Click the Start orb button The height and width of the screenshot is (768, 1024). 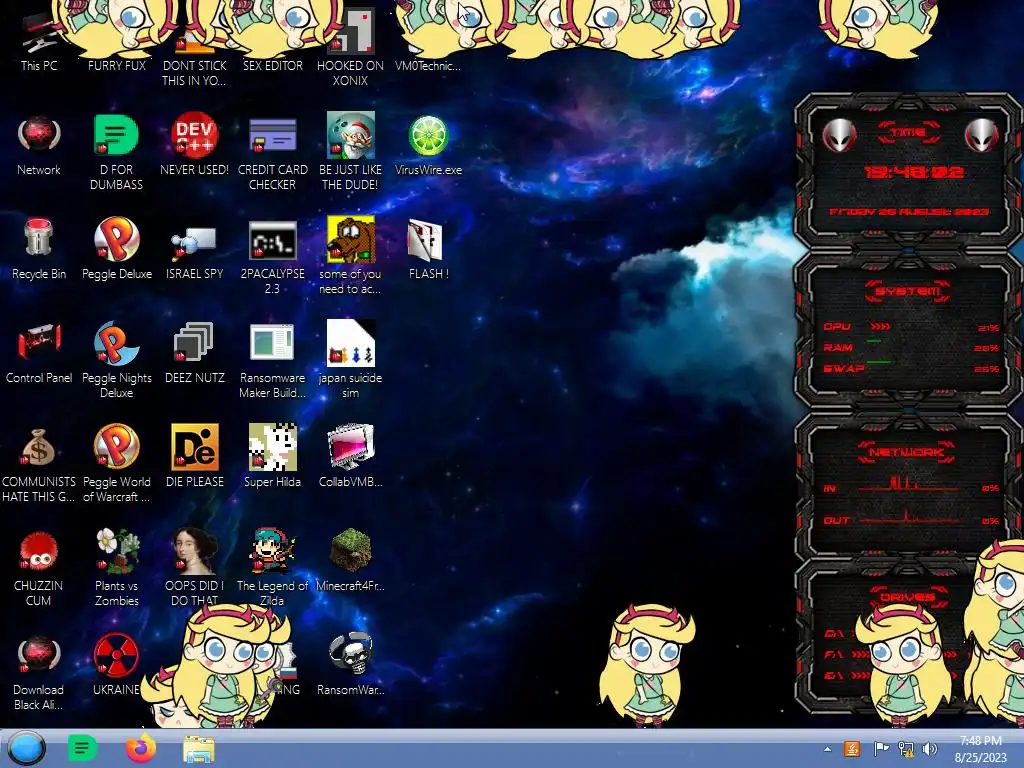pos(27,748)
